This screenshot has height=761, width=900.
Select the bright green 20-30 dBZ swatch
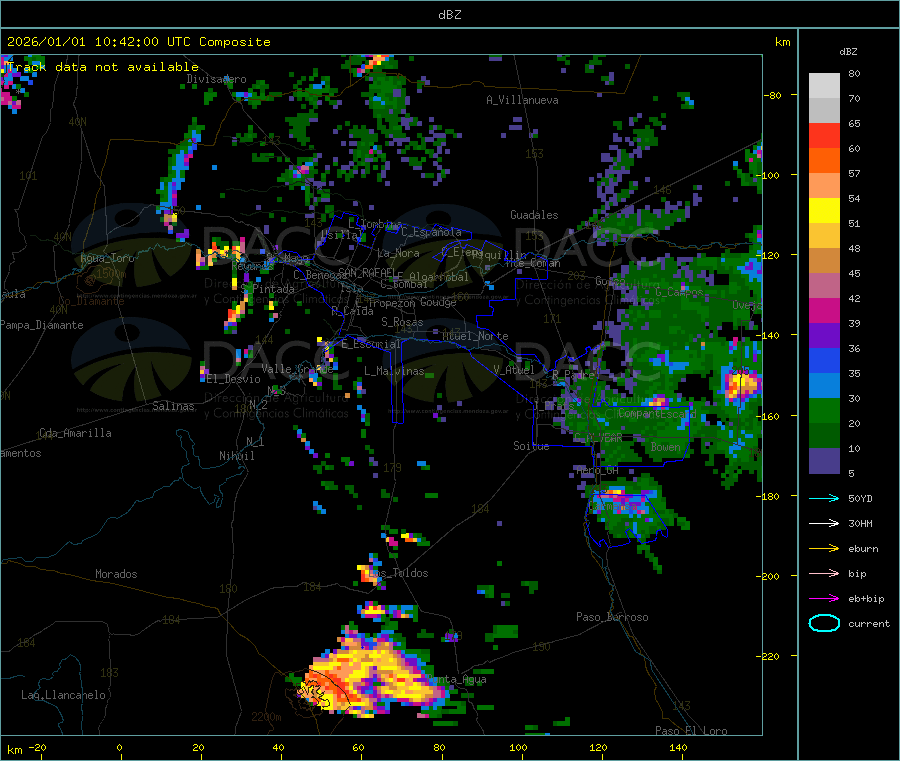(824, 410)
